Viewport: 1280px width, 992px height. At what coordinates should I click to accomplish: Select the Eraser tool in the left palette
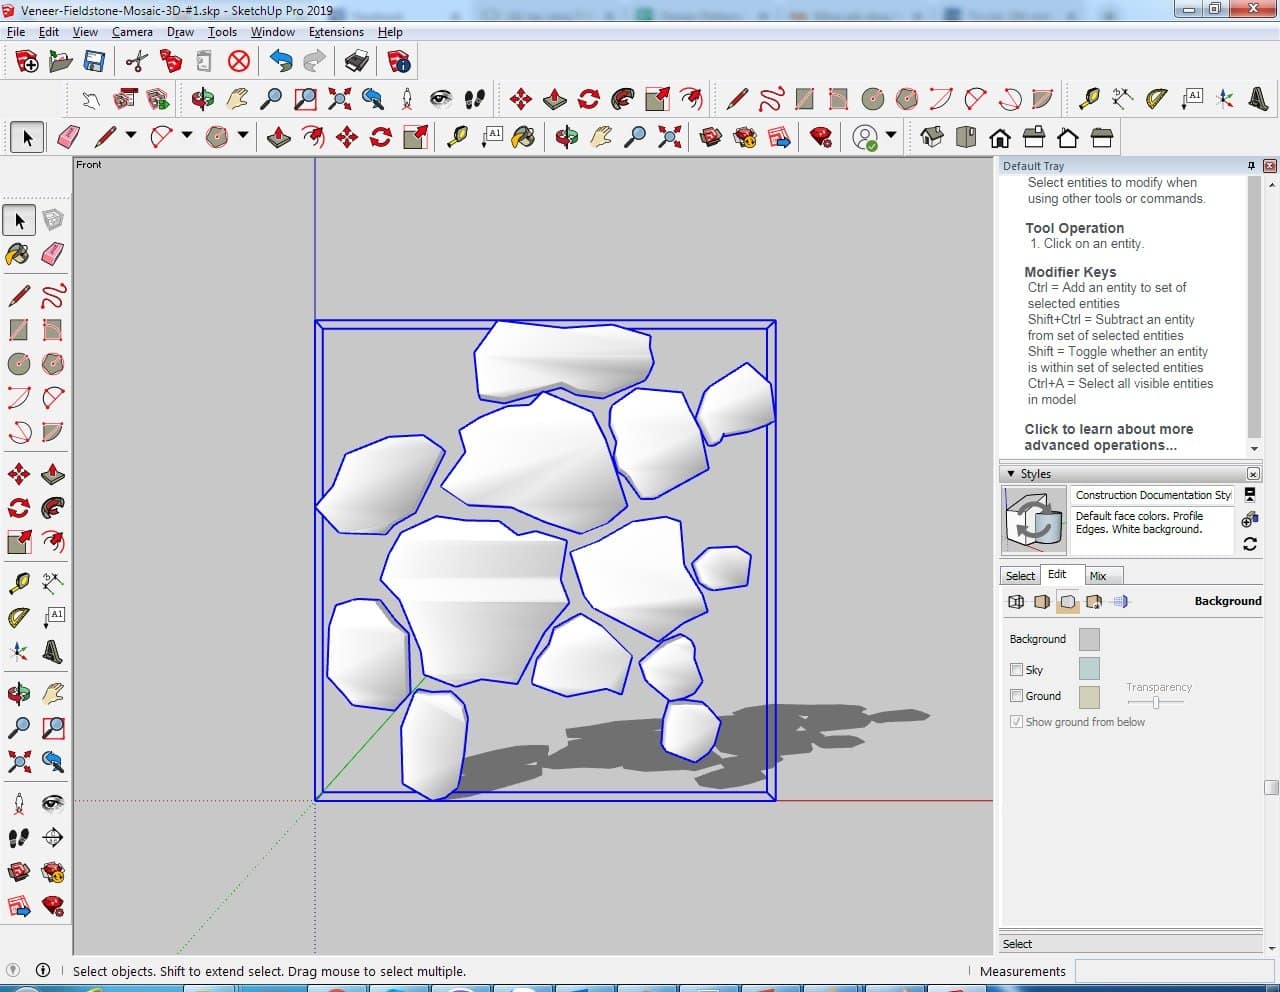click(53, 254)
